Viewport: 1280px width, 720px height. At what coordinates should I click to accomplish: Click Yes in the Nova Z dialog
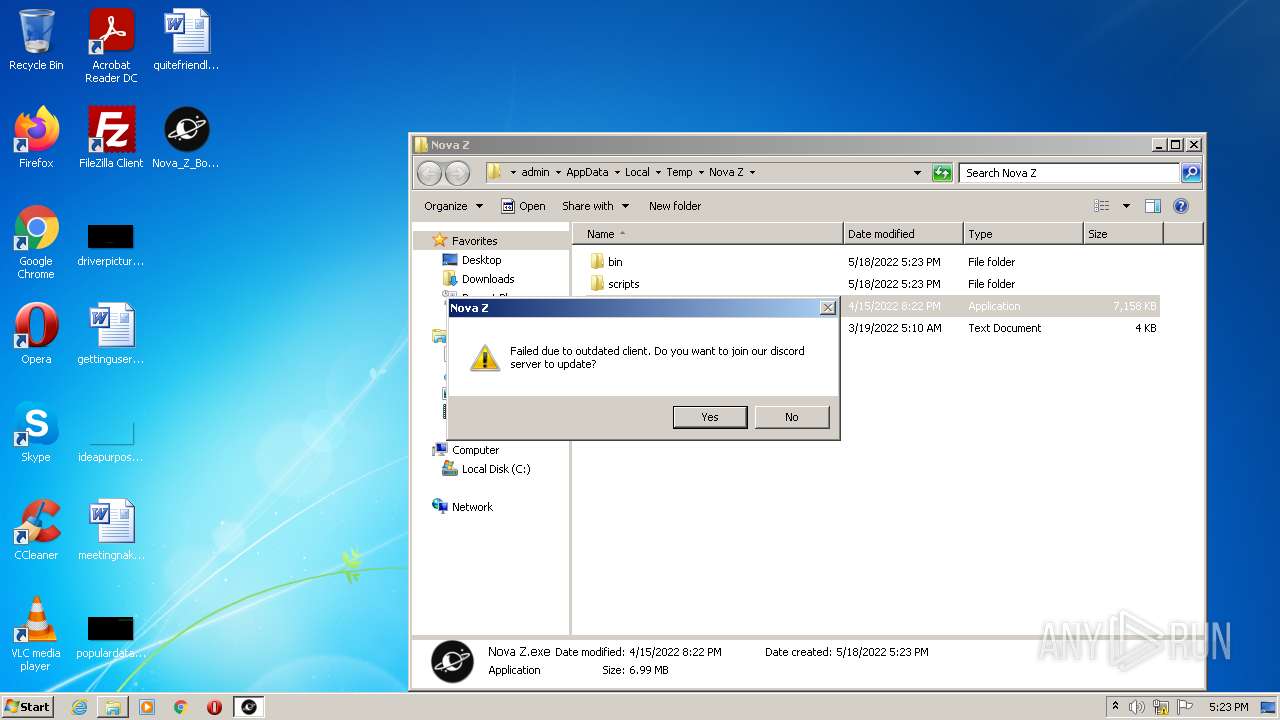pos(710,417)
